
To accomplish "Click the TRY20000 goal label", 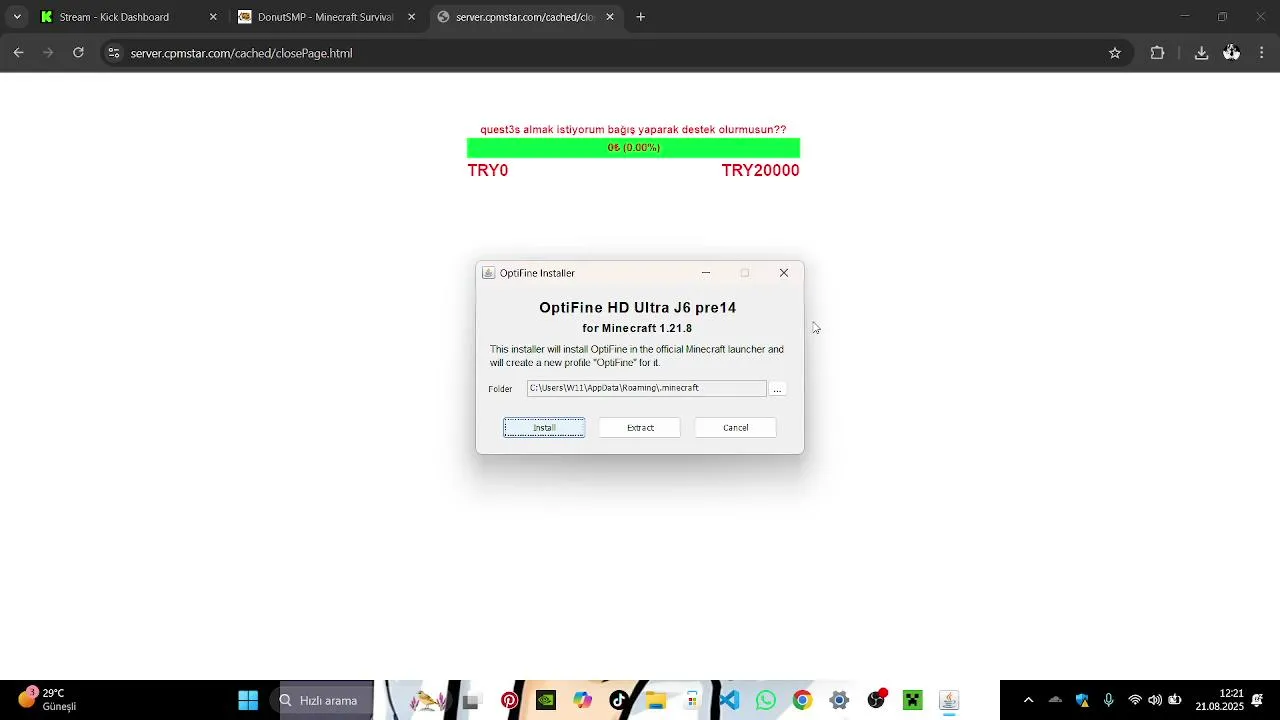I will 760,171.
